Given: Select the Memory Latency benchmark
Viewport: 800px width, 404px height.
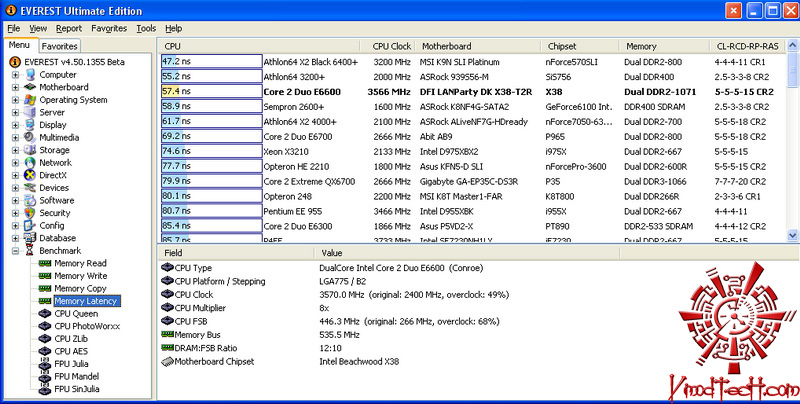Looking at the screenshot, I should [86, 301].
